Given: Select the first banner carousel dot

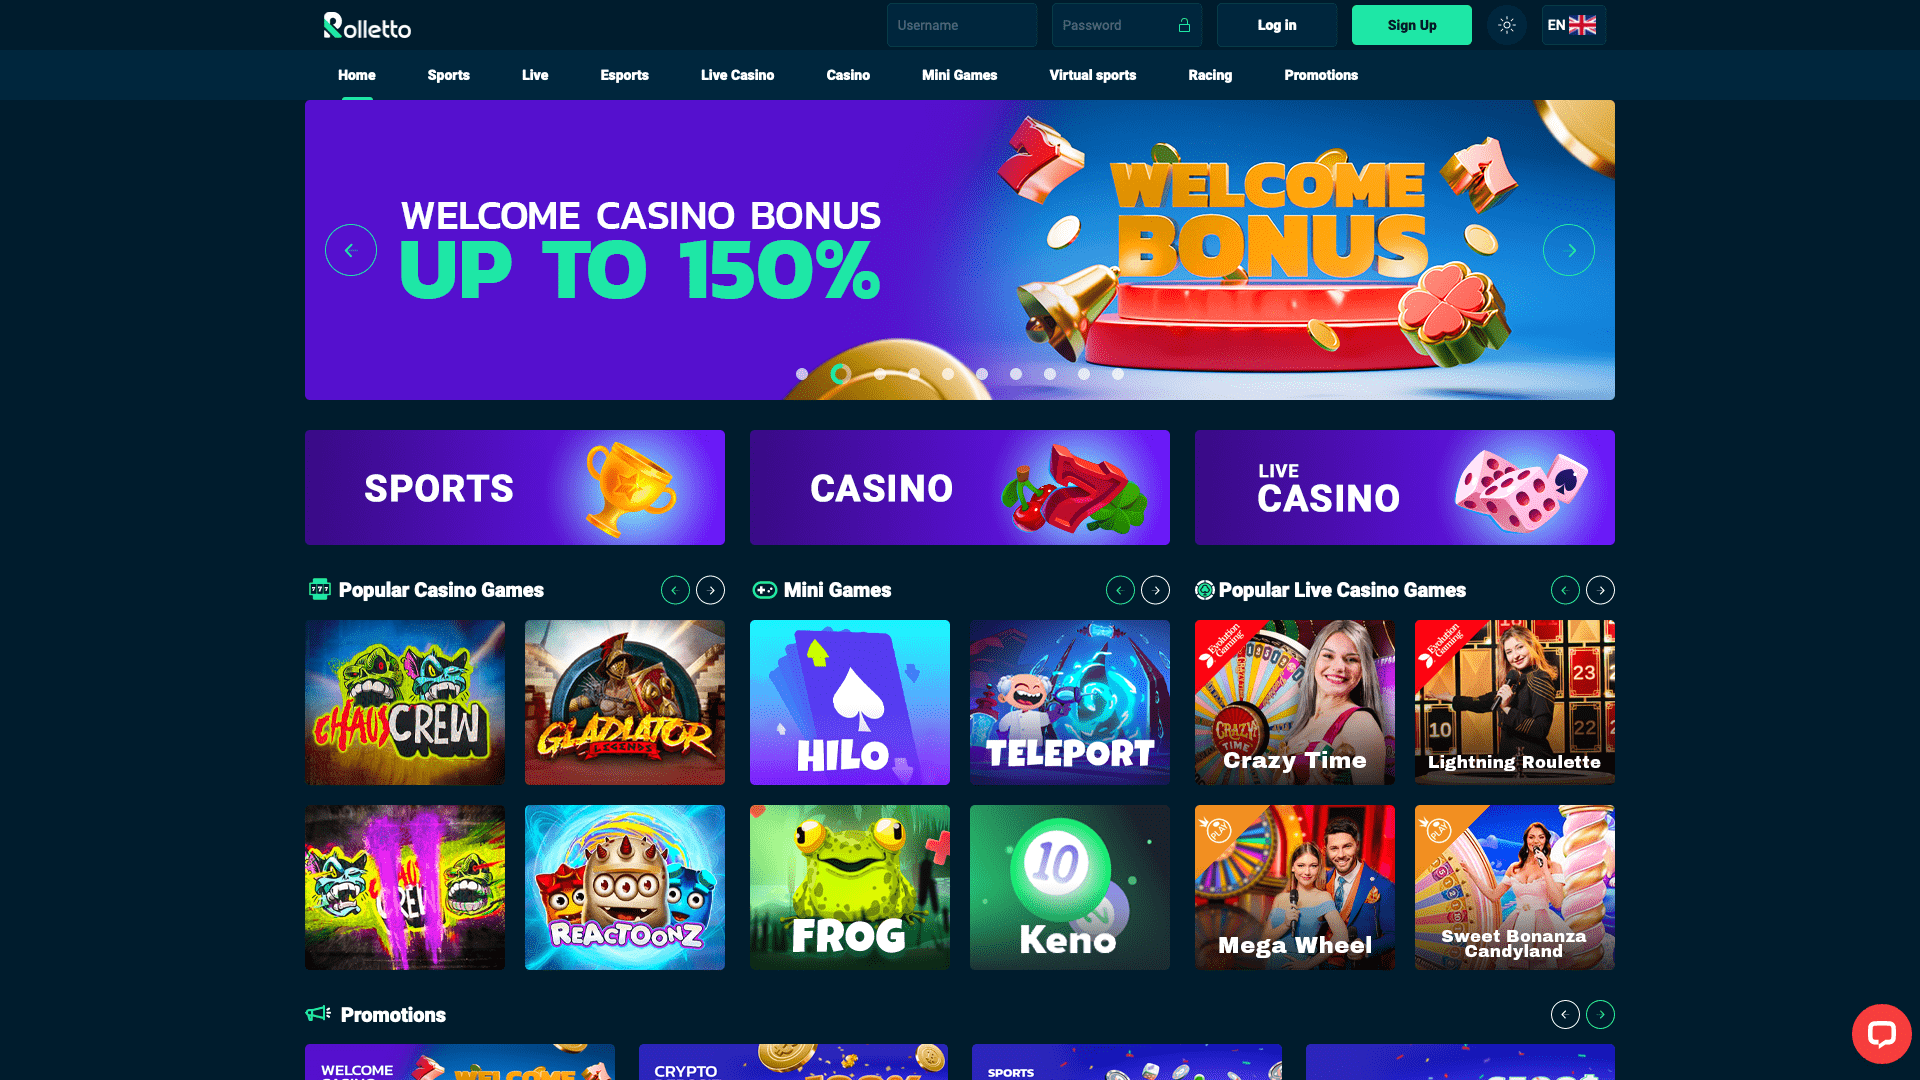Looking at the screenshot, I should pyautogui.click(x=802, y=374).
